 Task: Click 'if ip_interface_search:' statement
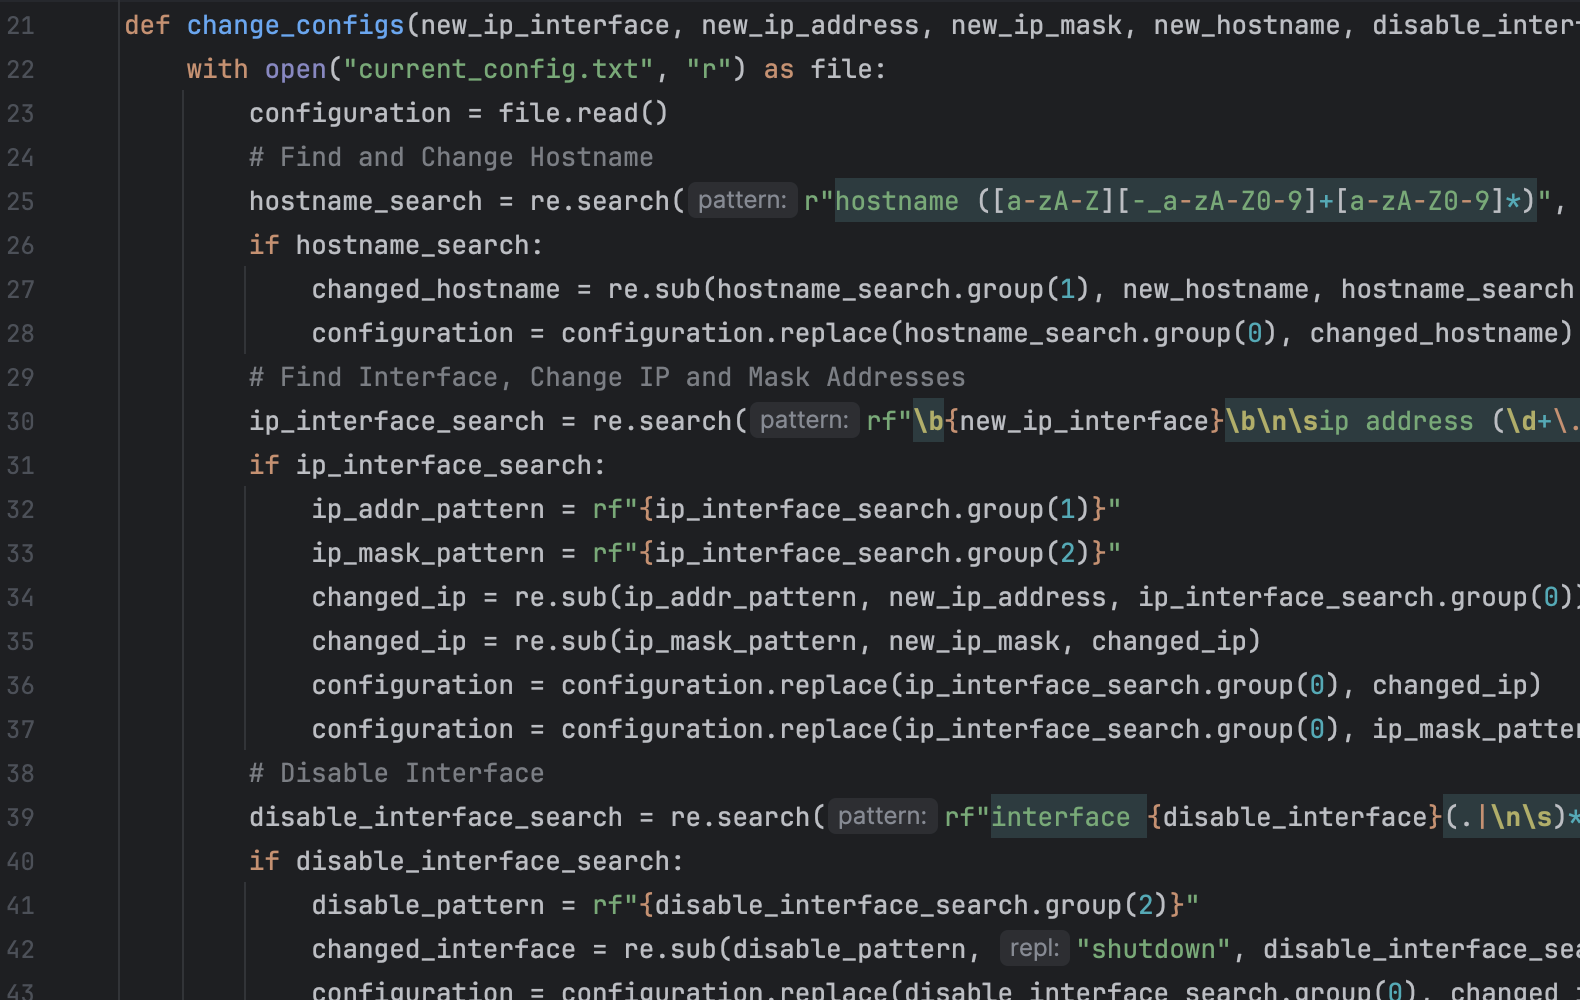click(x=427, y=465)
